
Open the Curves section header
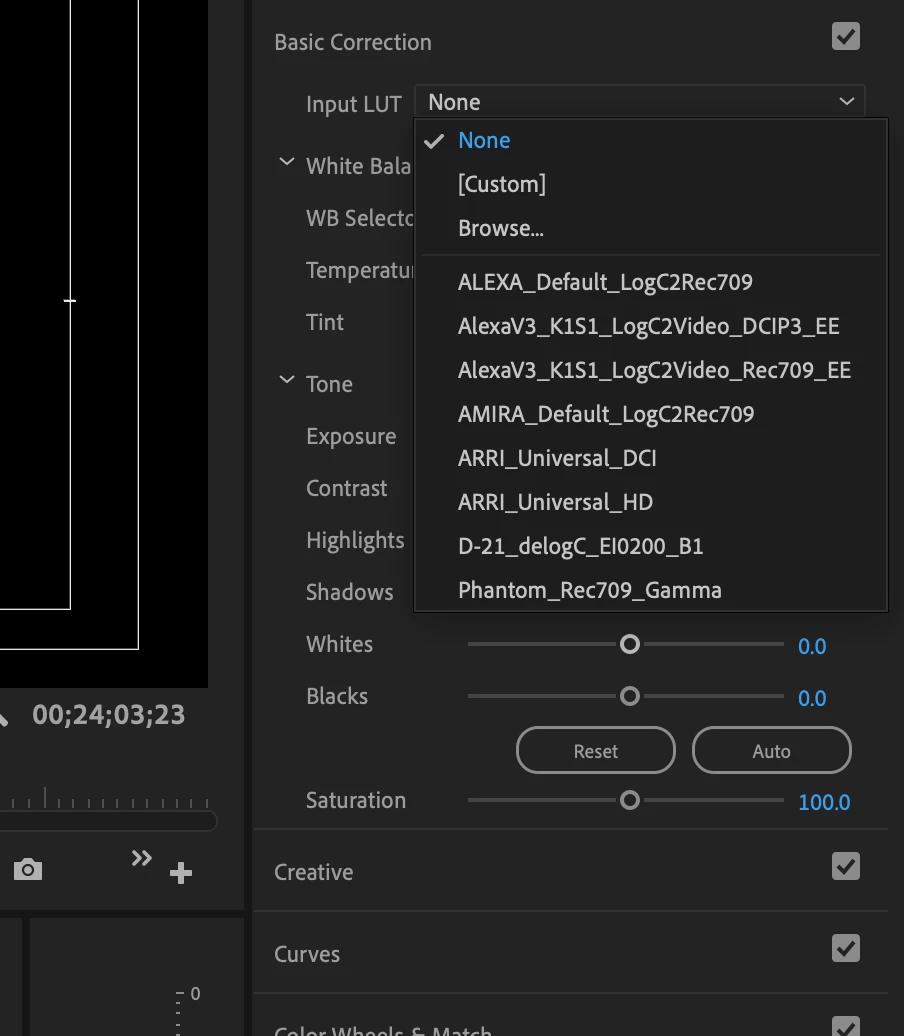(x=307, y=954)
